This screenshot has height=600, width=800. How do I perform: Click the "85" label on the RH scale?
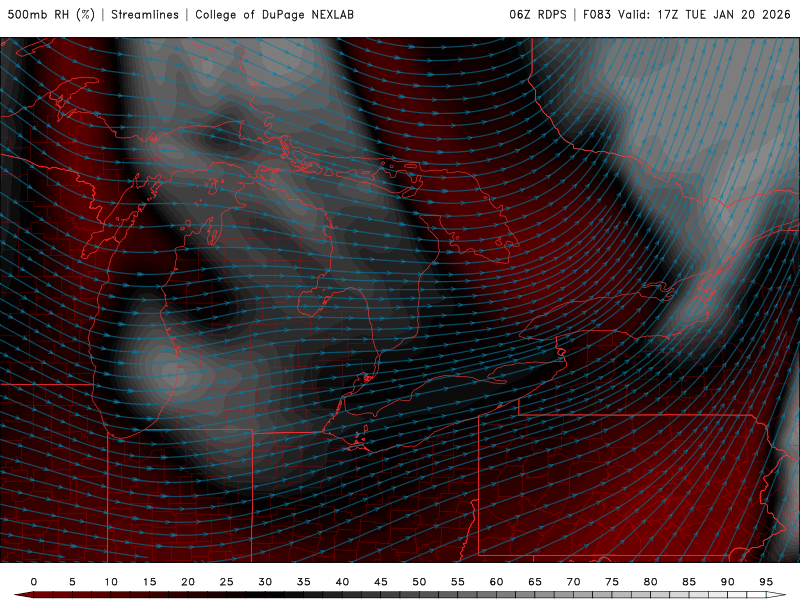pyautogui.click(x=689, y=582)
